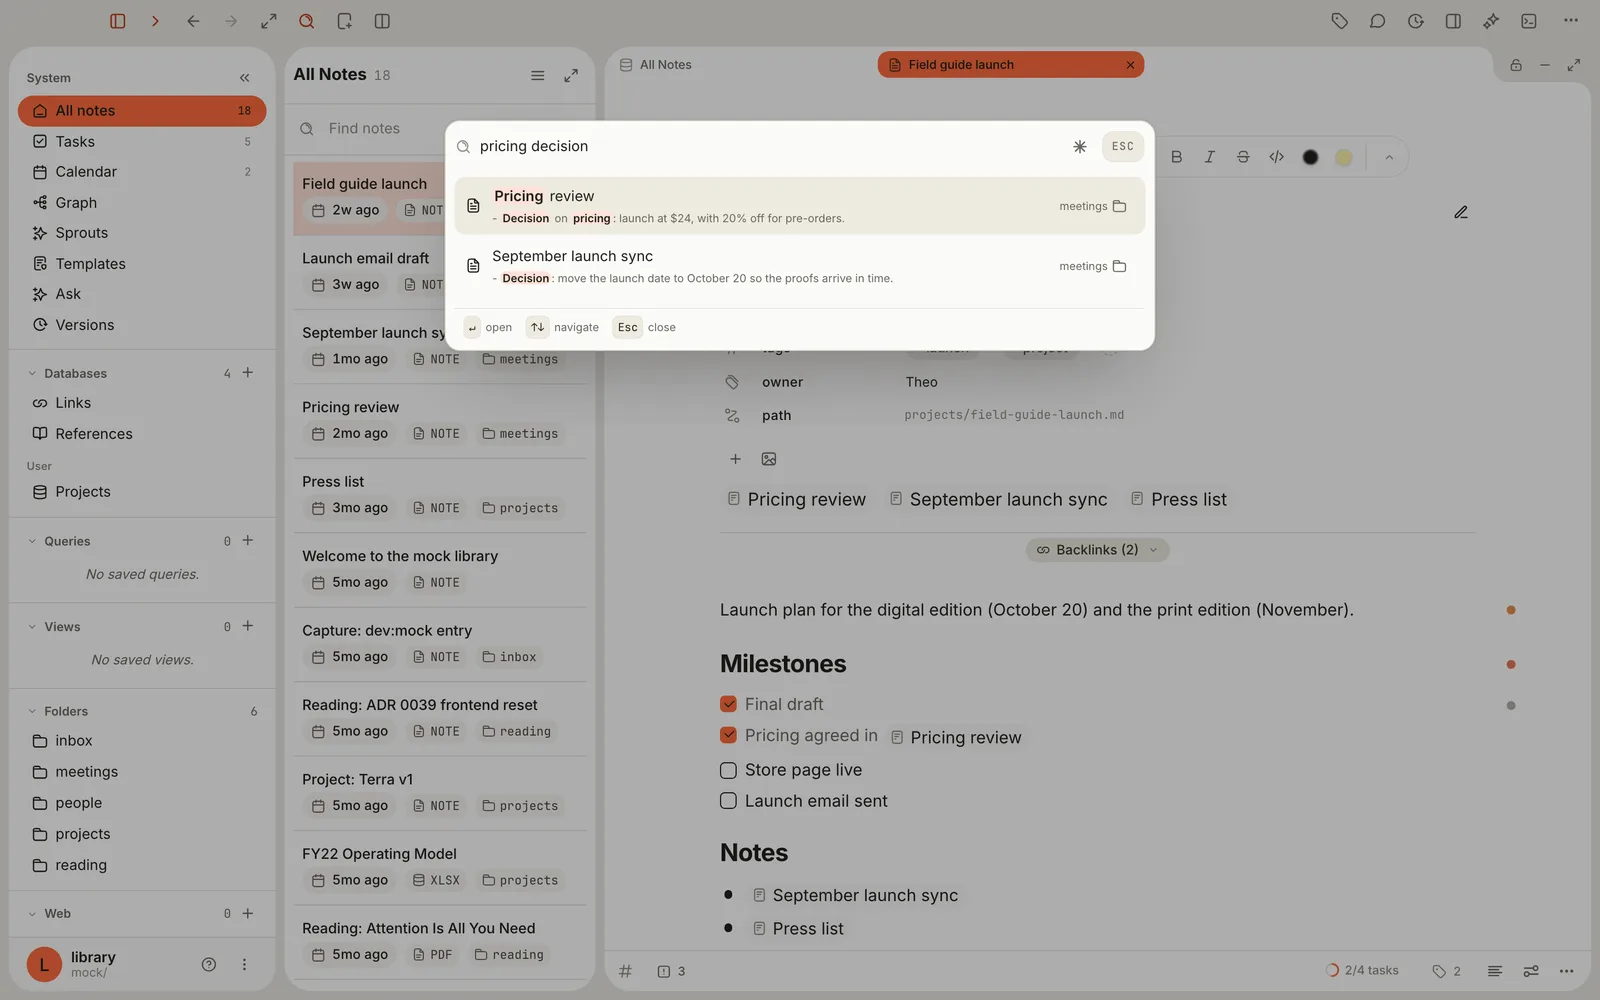
Task: Collapse the System sidebar with double chevron
Action: 245,78
